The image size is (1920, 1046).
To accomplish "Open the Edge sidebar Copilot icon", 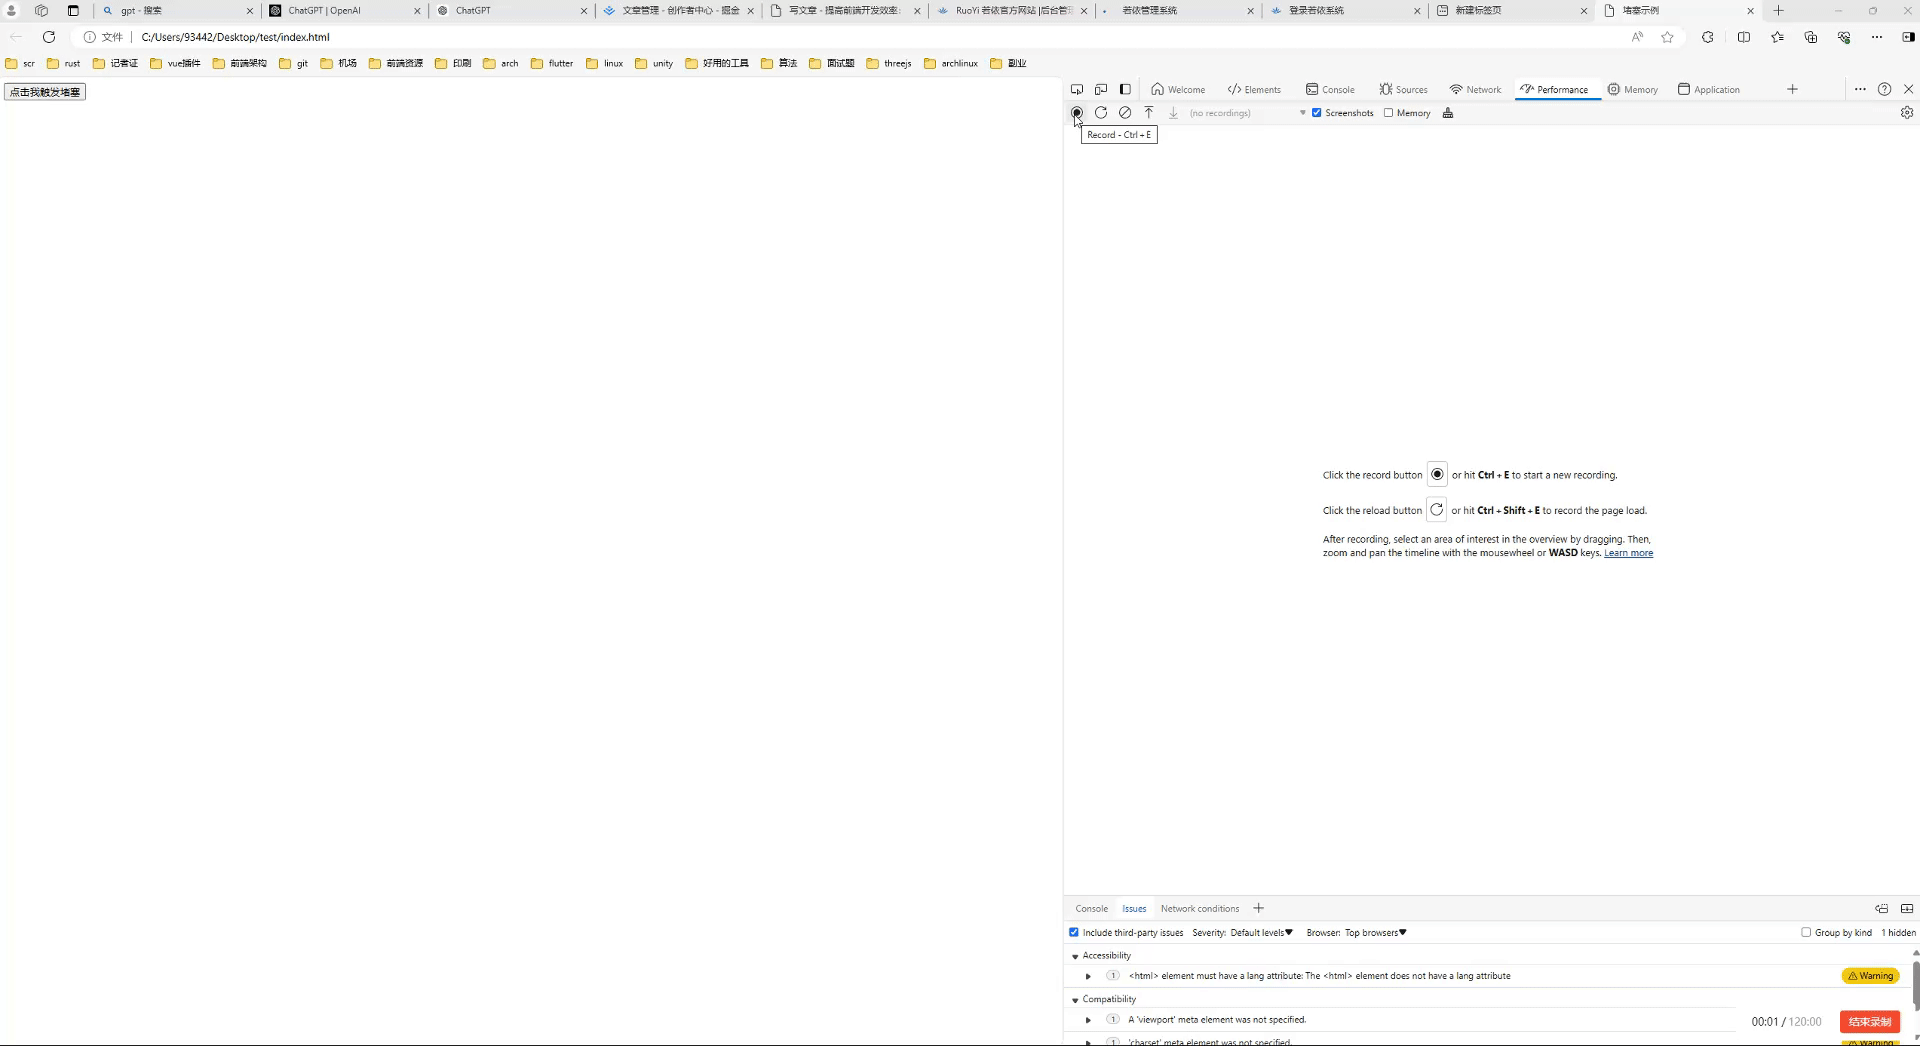I will pyautogui.click(x=1908, y=37).
